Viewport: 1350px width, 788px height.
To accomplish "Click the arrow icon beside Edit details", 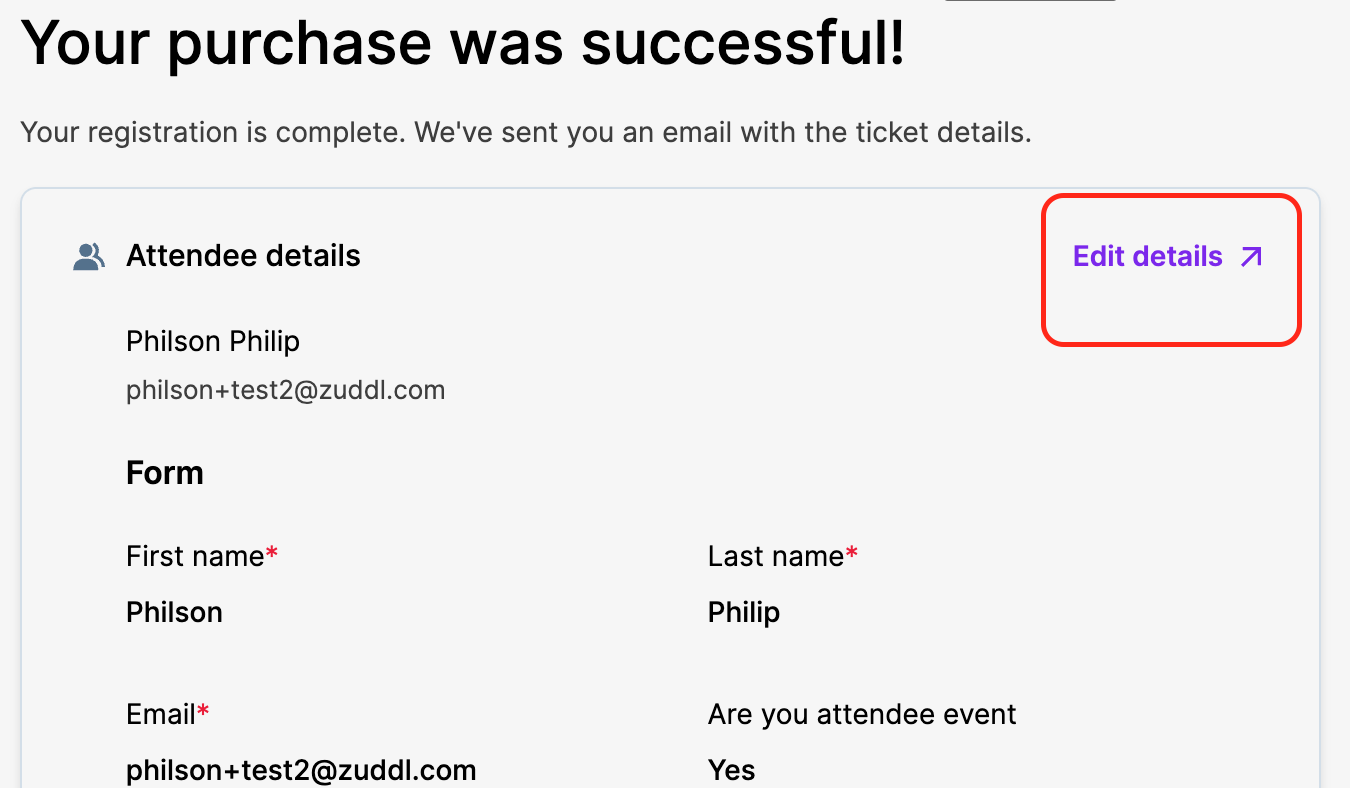I will [1251, 257].
